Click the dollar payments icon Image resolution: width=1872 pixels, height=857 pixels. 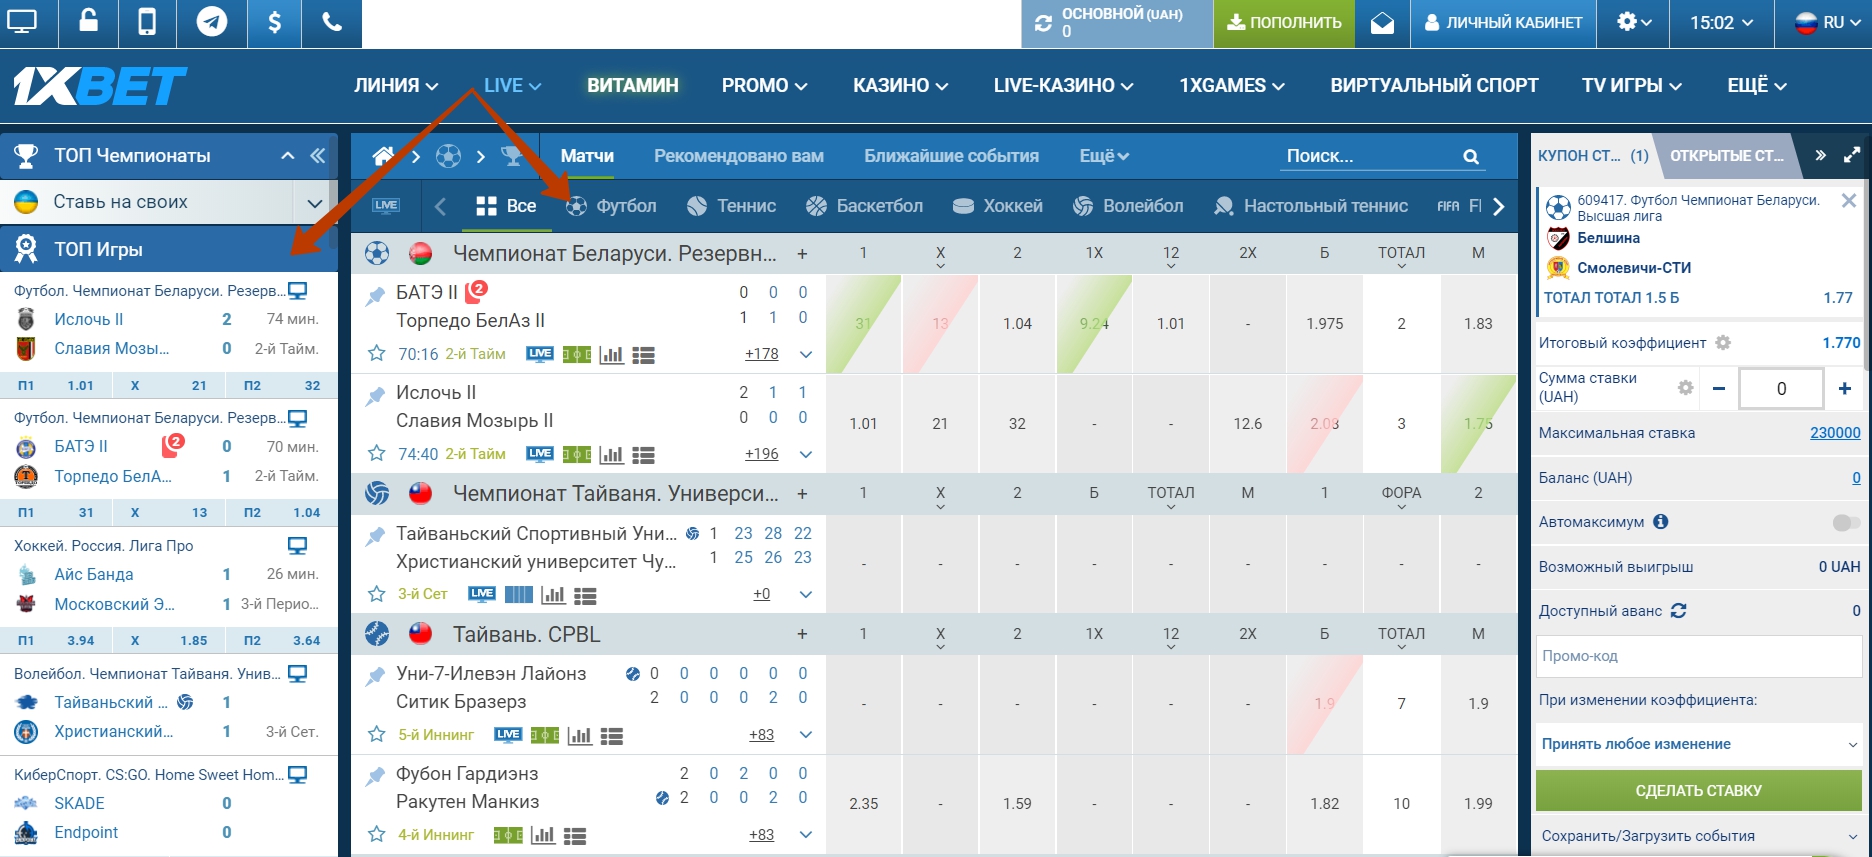(274, 22)
